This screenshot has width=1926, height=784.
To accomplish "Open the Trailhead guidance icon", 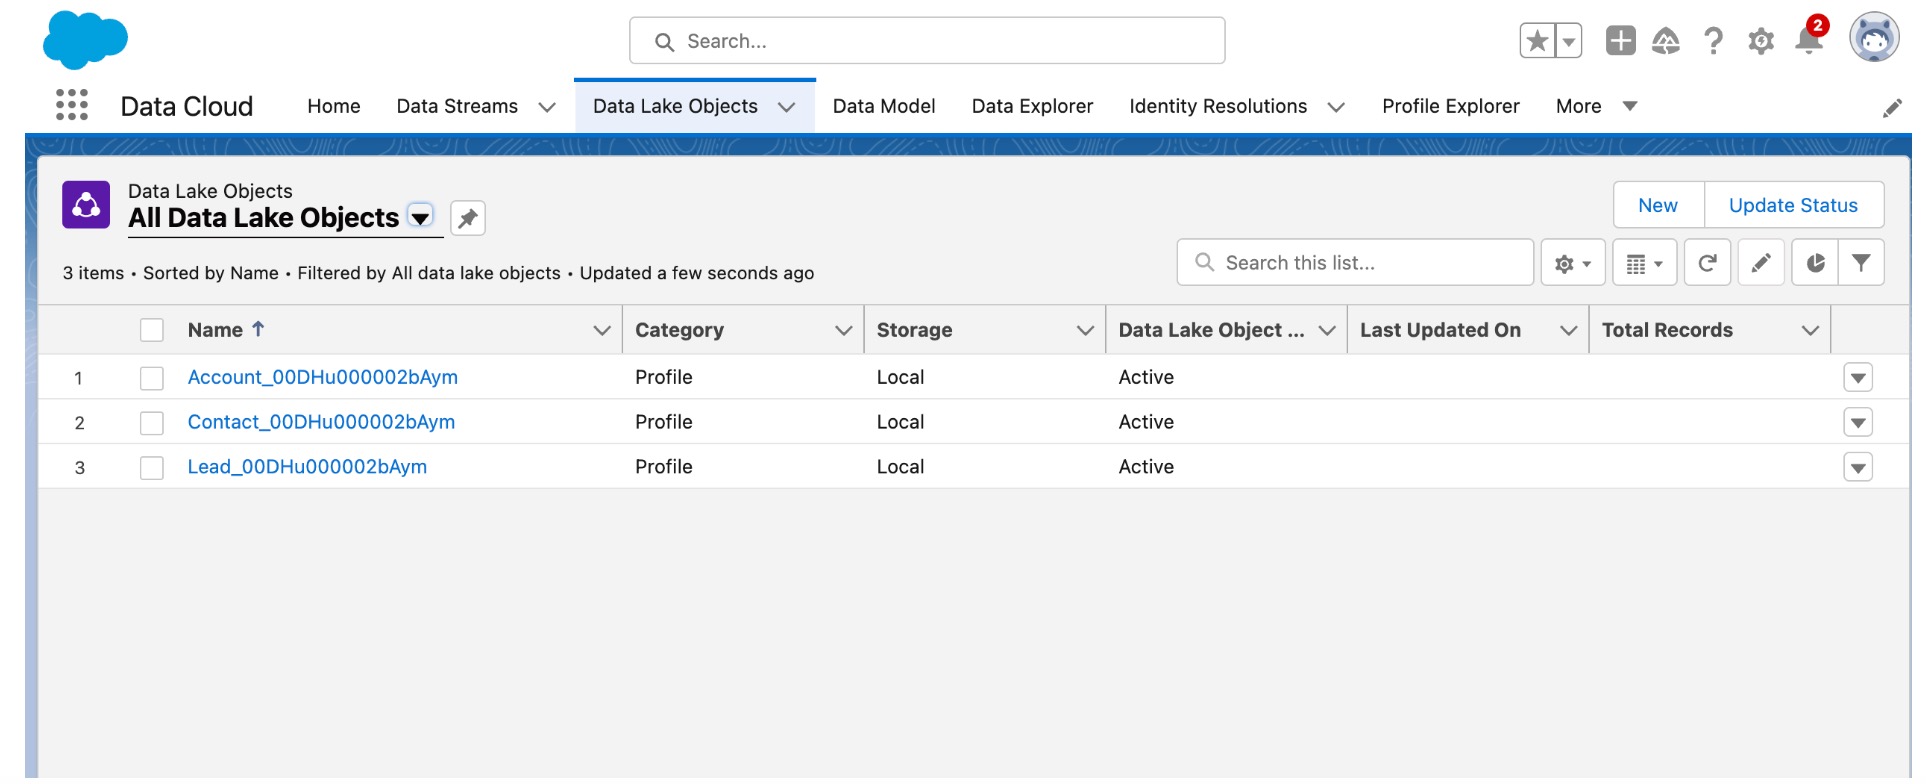I will pos(1666,41).
